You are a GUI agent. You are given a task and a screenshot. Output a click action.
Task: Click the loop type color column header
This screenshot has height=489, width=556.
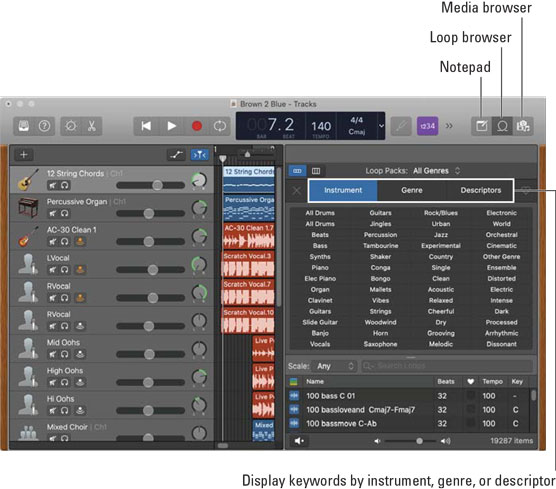tap(294, 382)
